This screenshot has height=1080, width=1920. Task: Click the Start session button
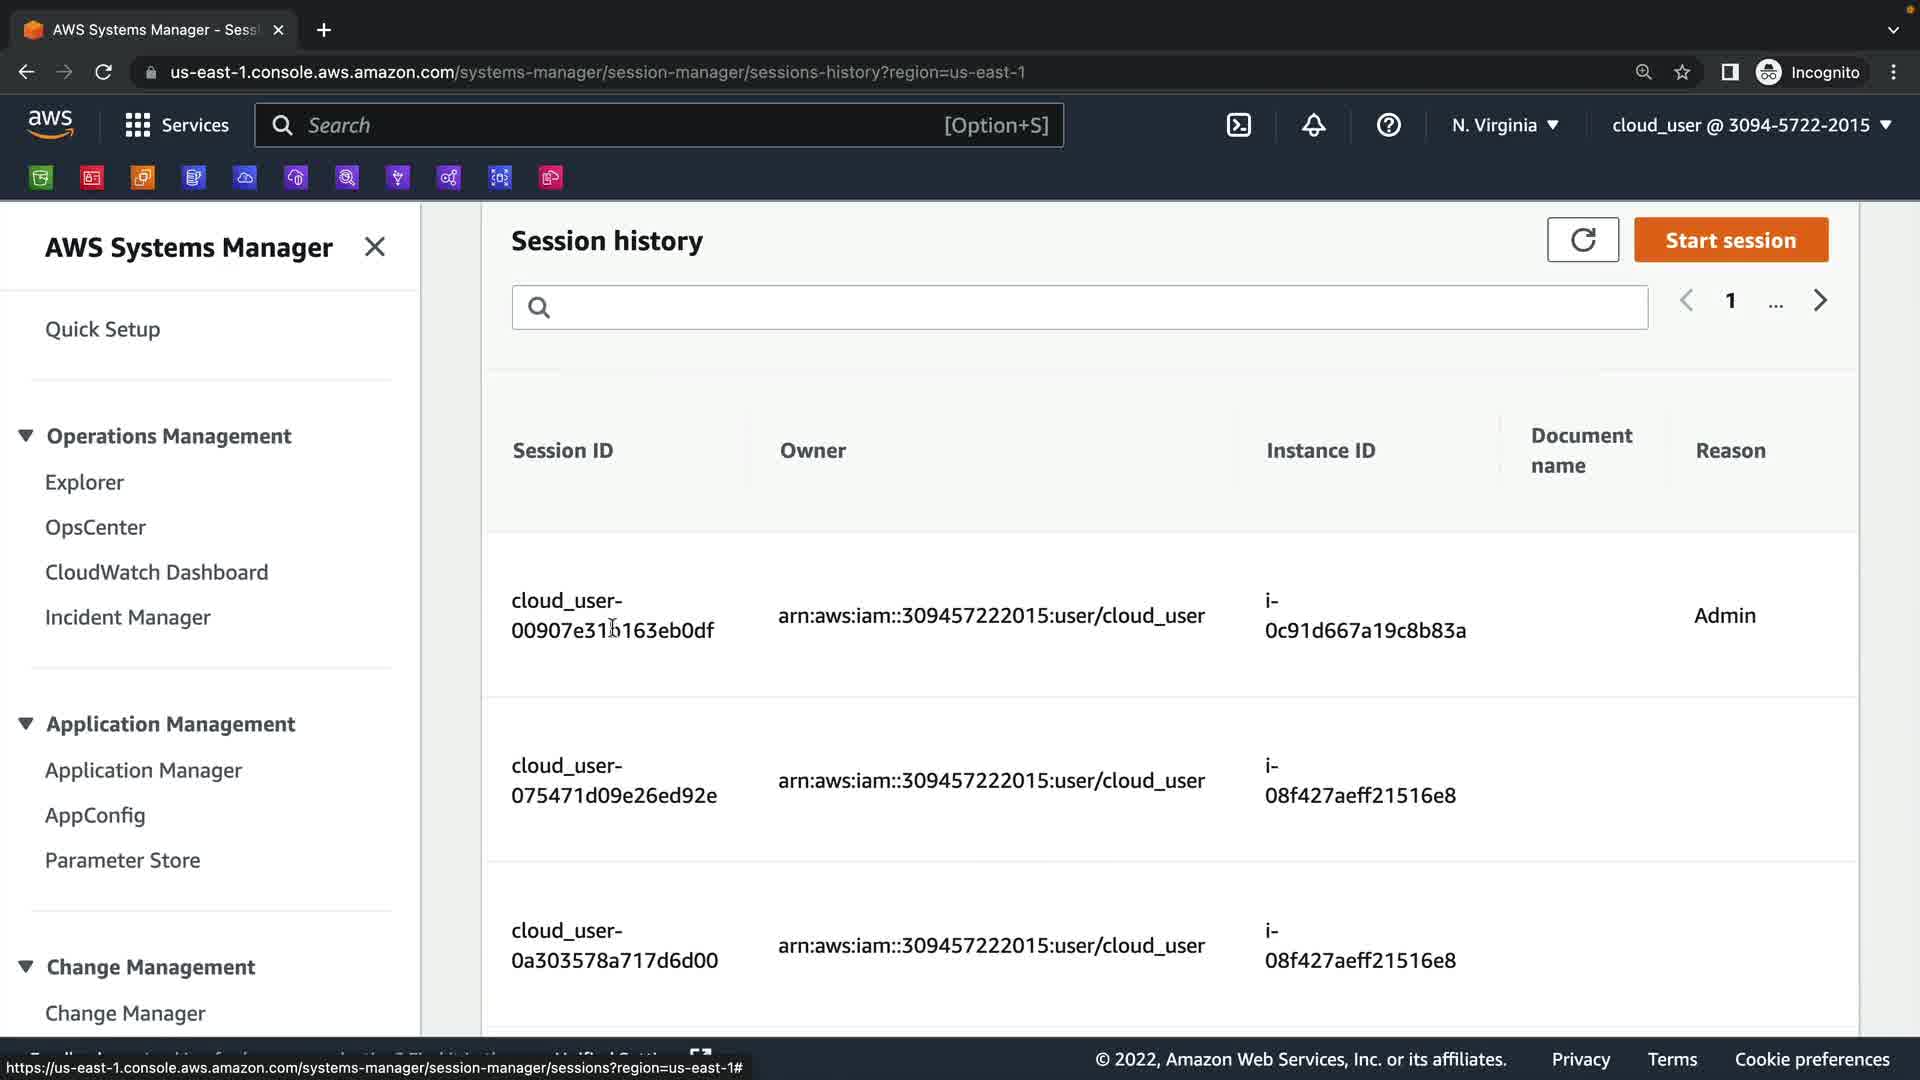[1730, 240]
